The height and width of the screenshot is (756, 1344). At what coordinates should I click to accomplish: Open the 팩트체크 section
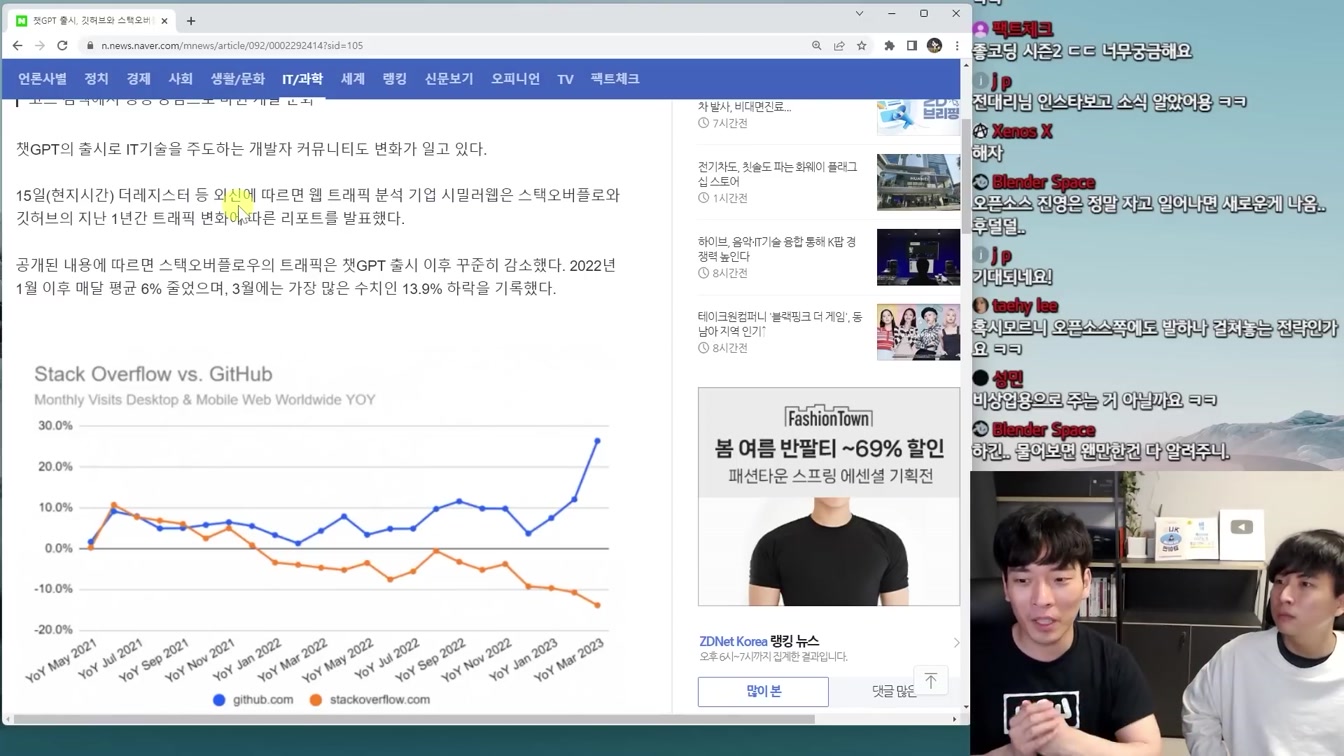click(614, 79)
